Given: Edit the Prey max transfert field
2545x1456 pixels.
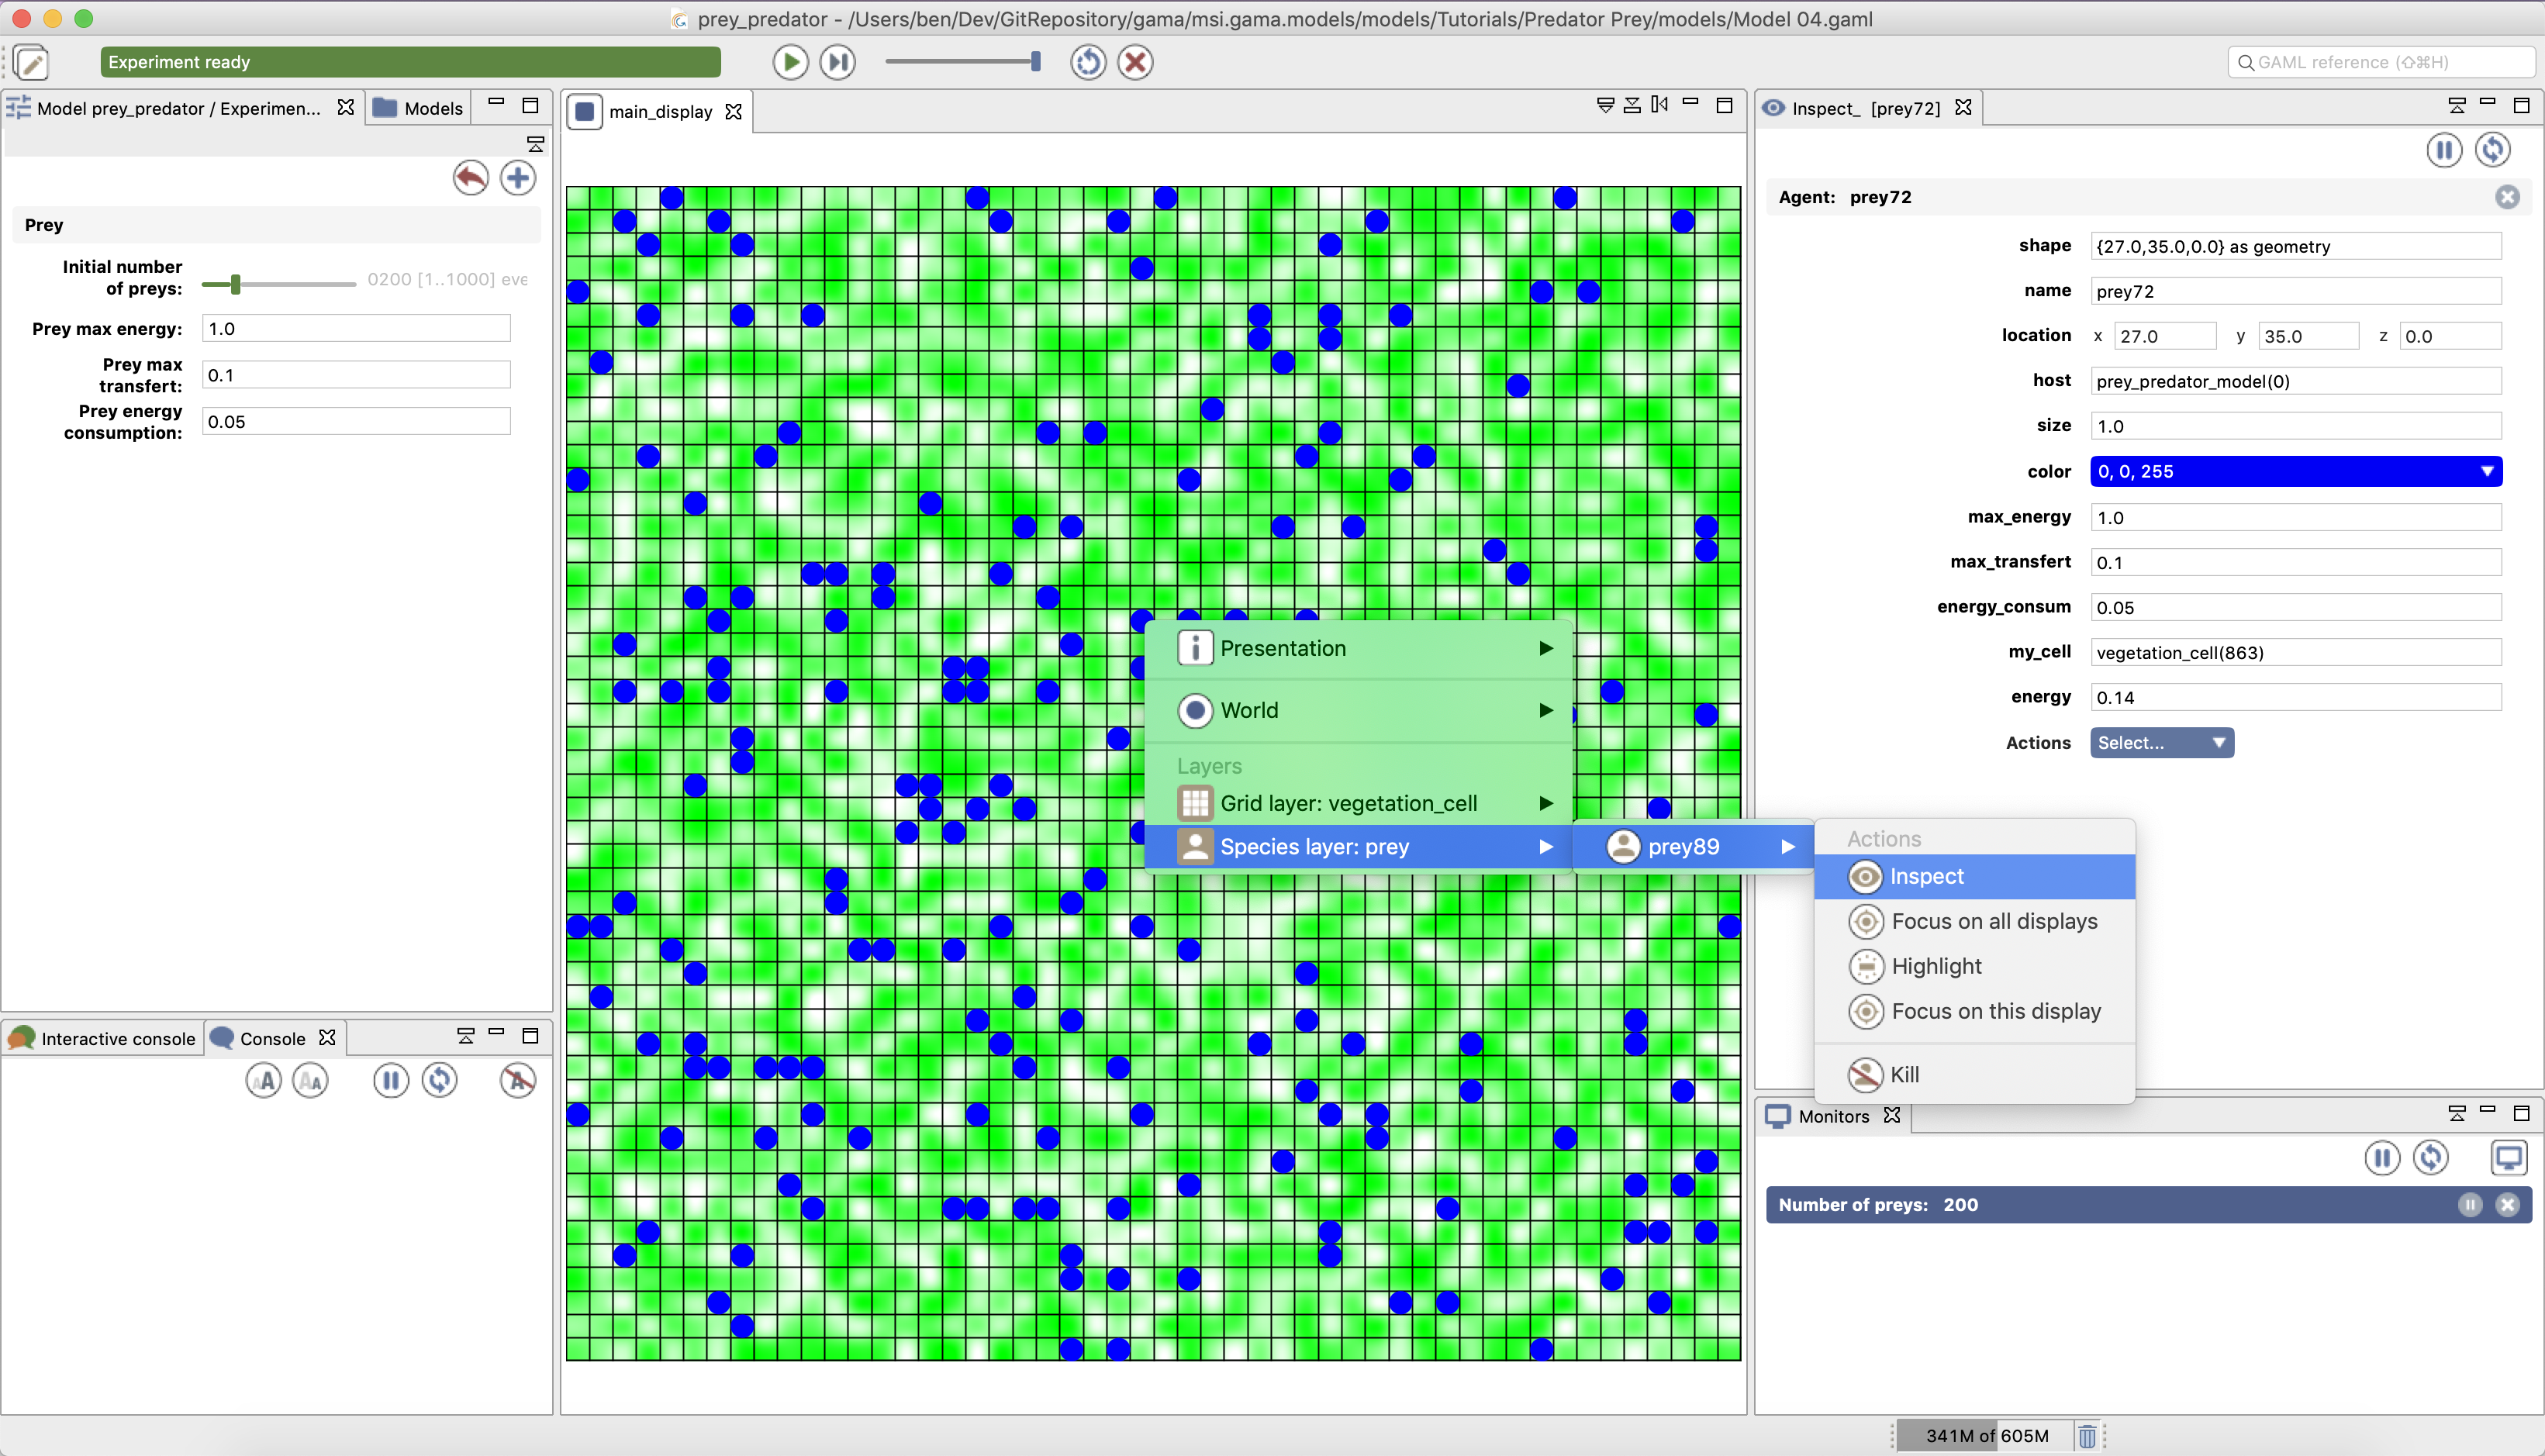Looking at the screenshot, I should 356,375.
